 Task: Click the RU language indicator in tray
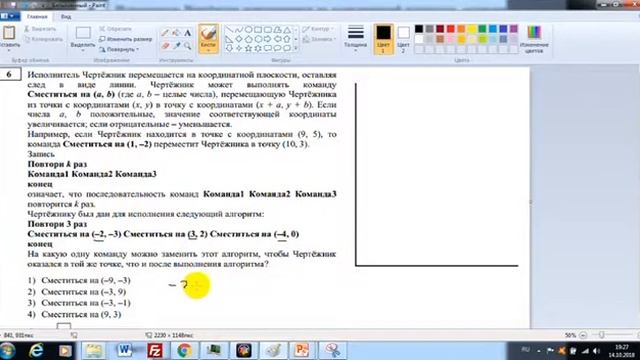526,350
